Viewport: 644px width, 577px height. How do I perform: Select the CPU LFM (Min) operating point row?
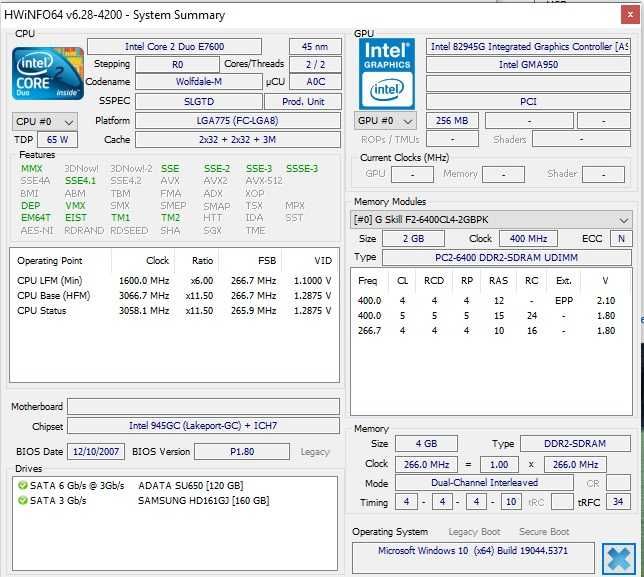(x=174, y=280)
